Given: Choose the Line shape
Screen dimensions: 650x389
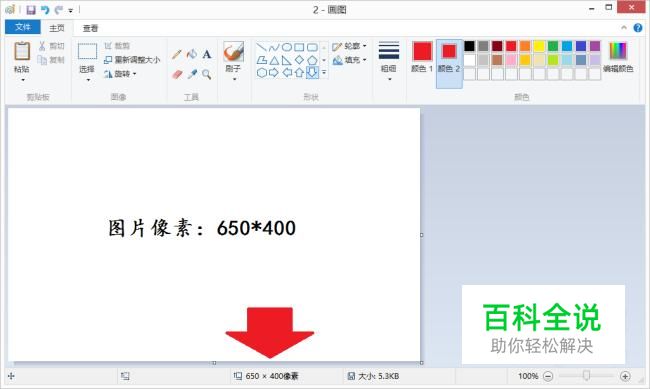Looking at the screenshot, I should tap(261, 47).
